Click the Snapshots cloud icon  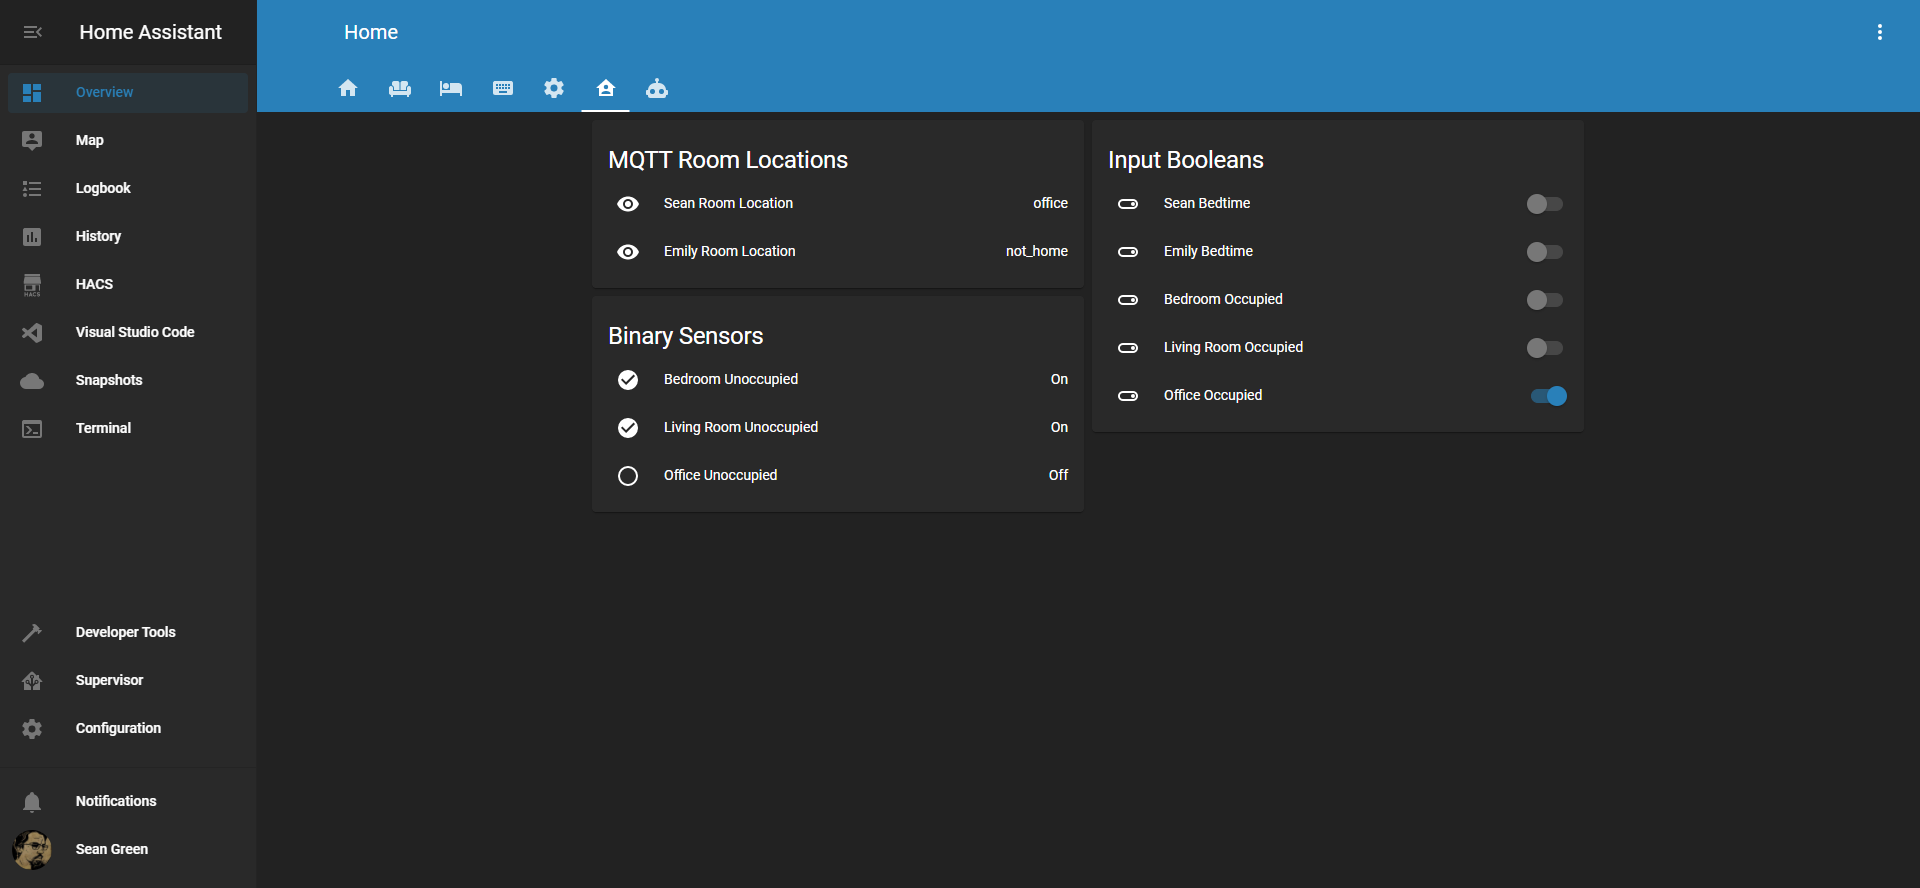click(x=32, y=380)
